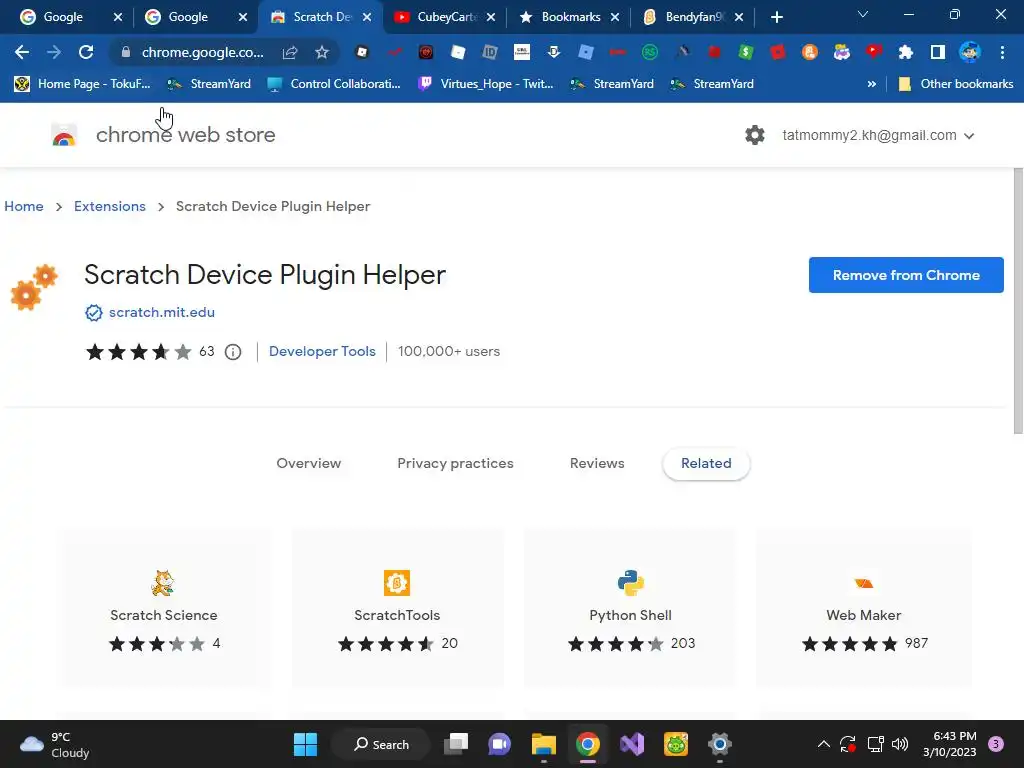The width and height of the screenshot is (1024, 768).
Task: Go back with the browser back arrow
Action: pos(22,52)
